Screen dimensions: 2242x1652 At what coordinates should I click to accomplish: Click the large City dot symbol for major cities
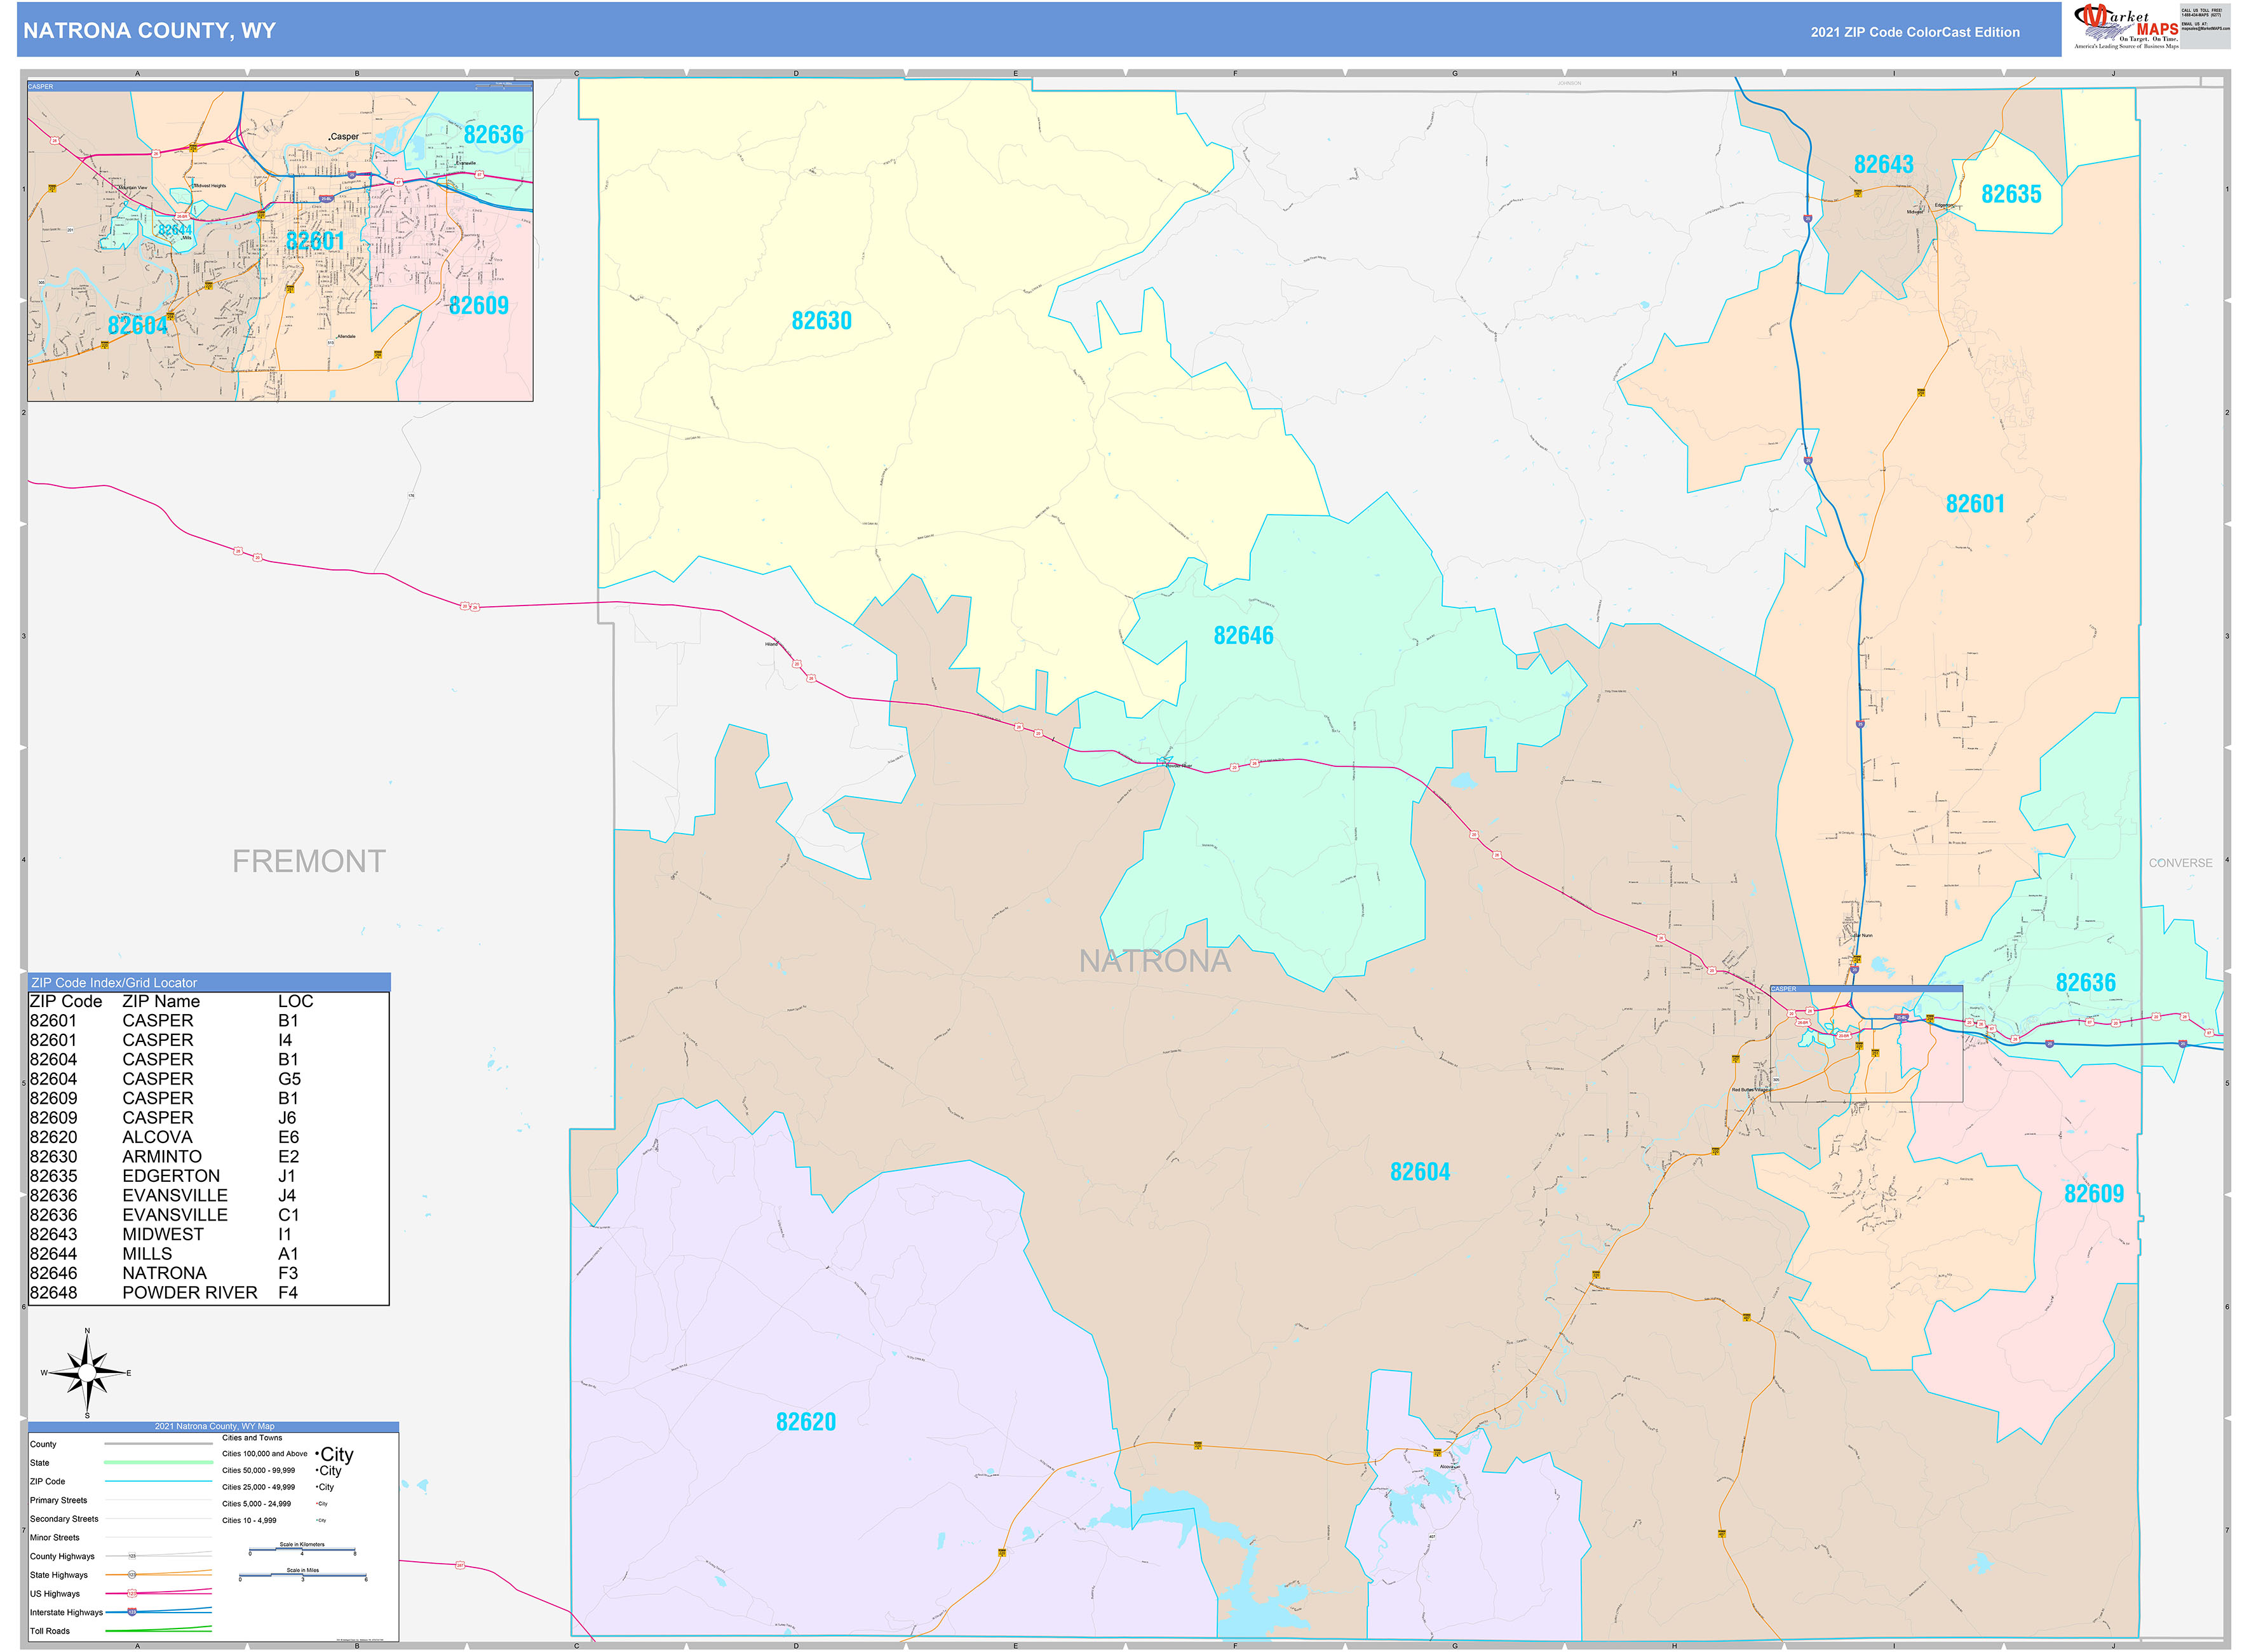(x=317, y=1453)
